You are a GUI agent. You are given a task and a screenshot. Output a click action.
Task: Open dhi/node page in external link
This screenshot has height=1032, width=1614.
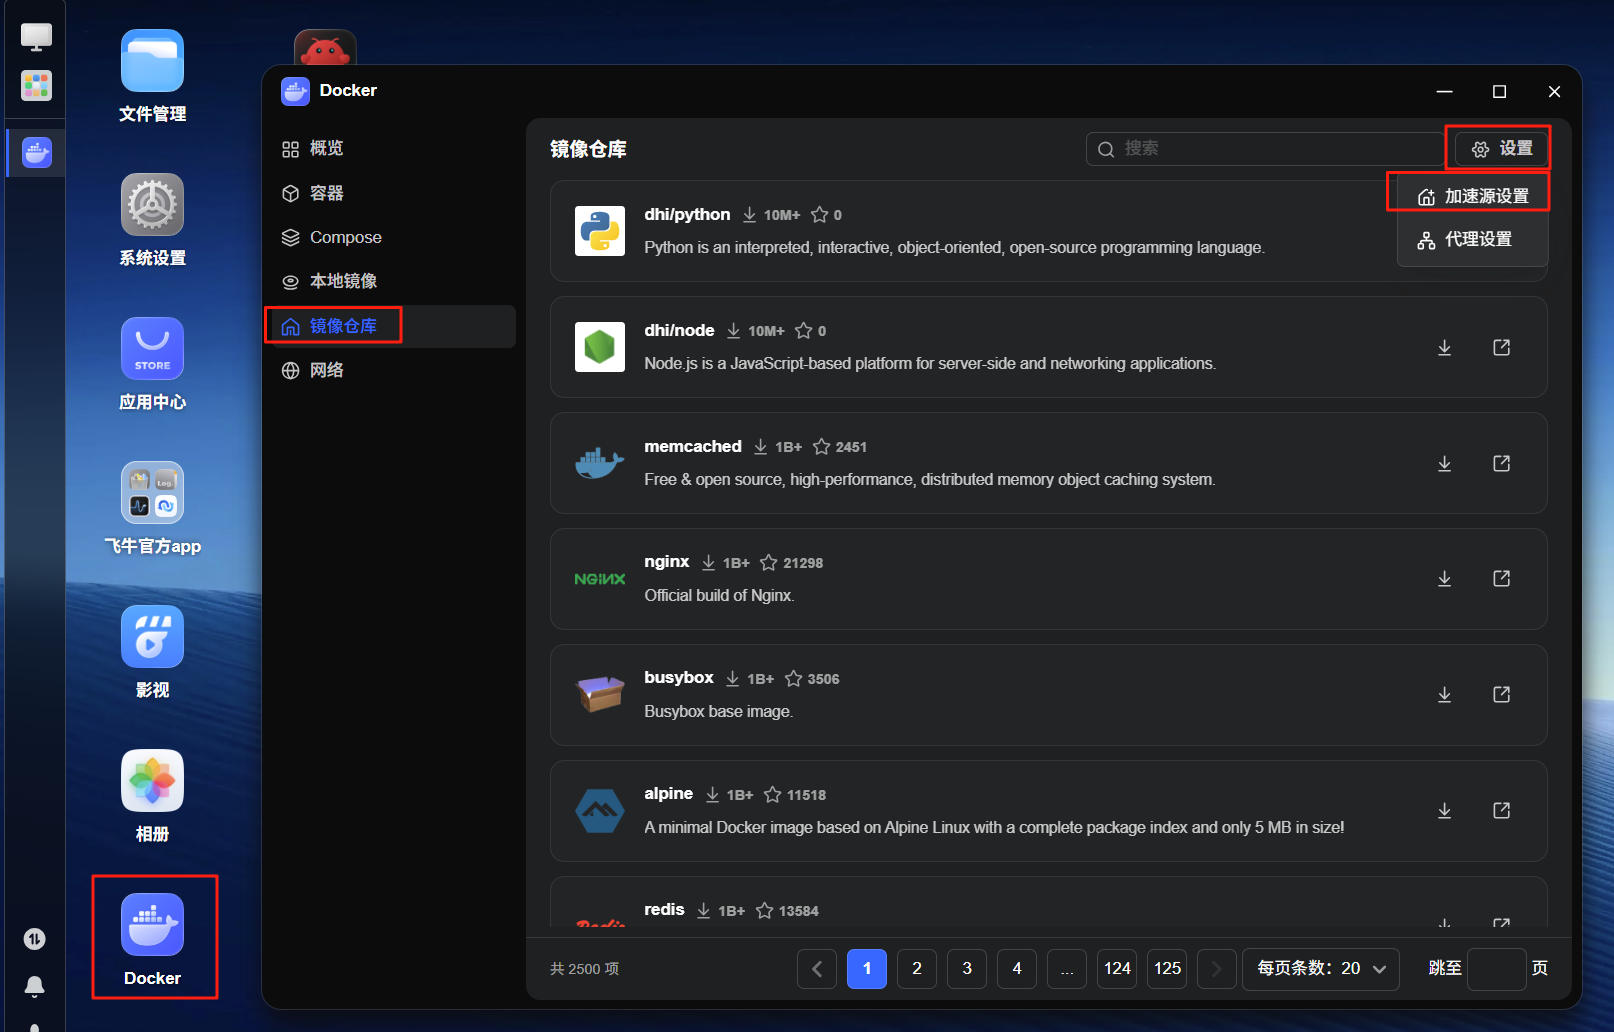[x=1501, y=347]
